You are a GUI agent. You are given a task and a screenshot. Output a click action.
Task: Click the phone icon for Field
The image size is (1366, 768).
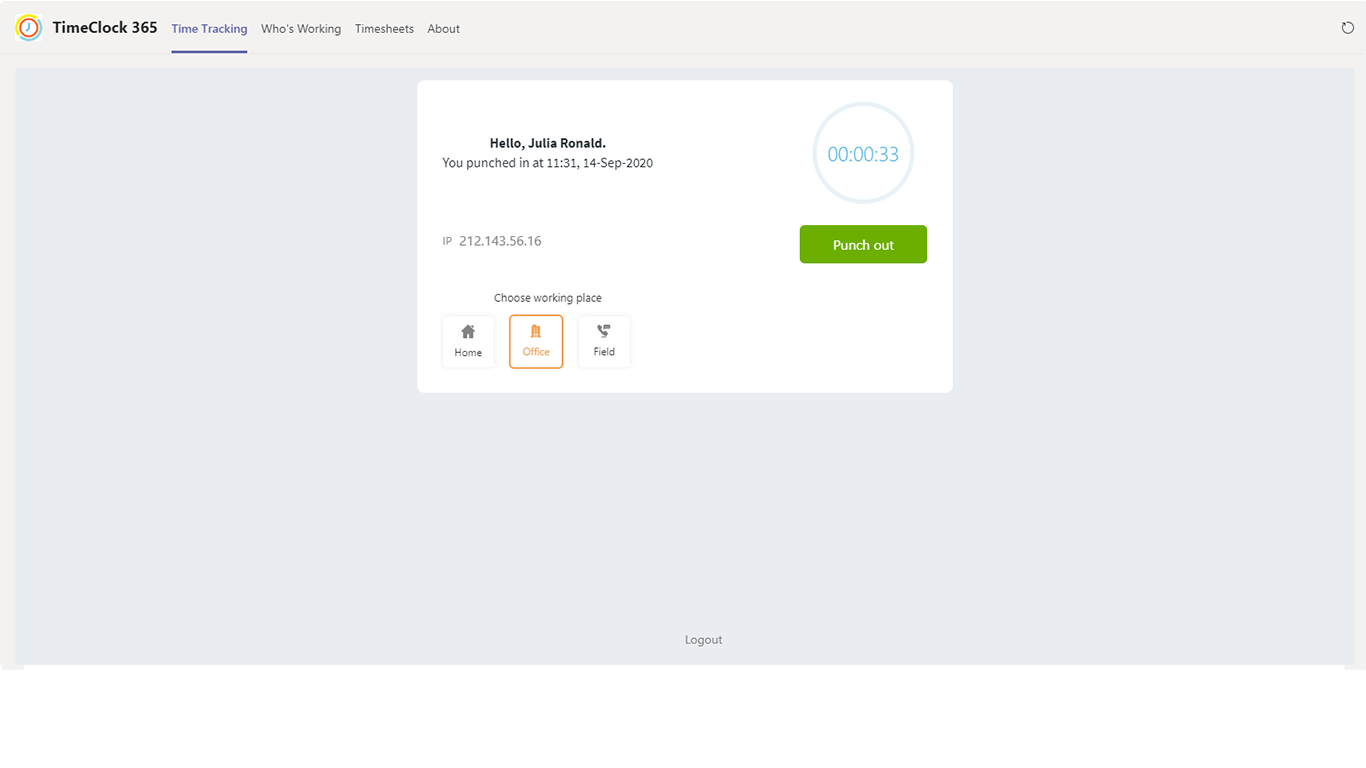coord(604,331)
